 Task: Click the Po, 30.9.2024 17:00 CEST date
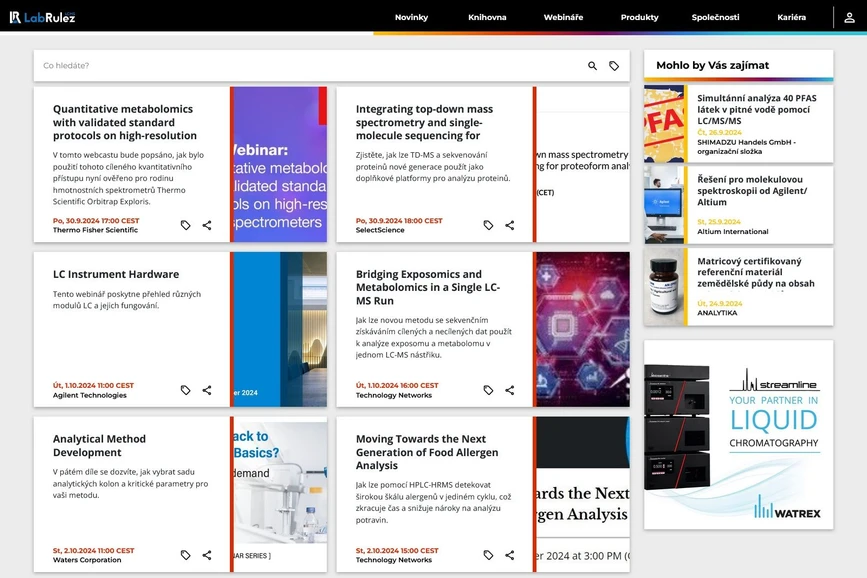[x=96, y=221]
